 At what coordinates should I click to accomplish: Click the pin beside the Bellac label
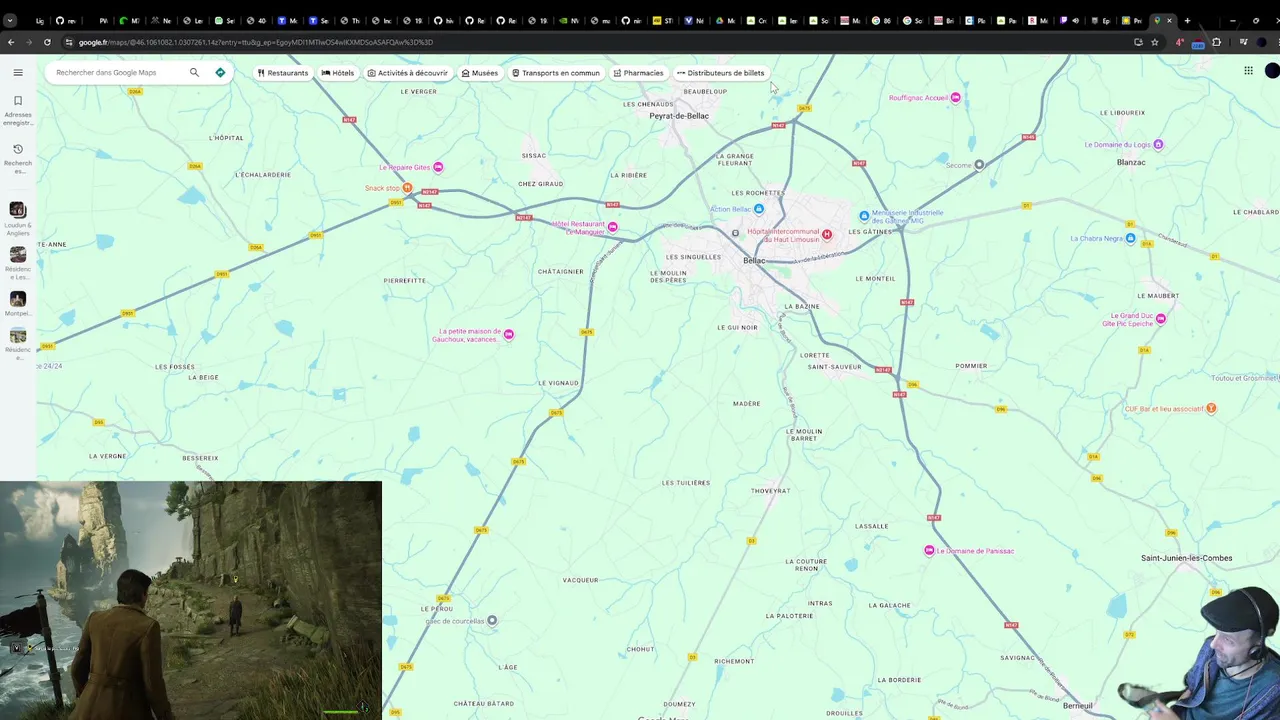pos(735,233)
